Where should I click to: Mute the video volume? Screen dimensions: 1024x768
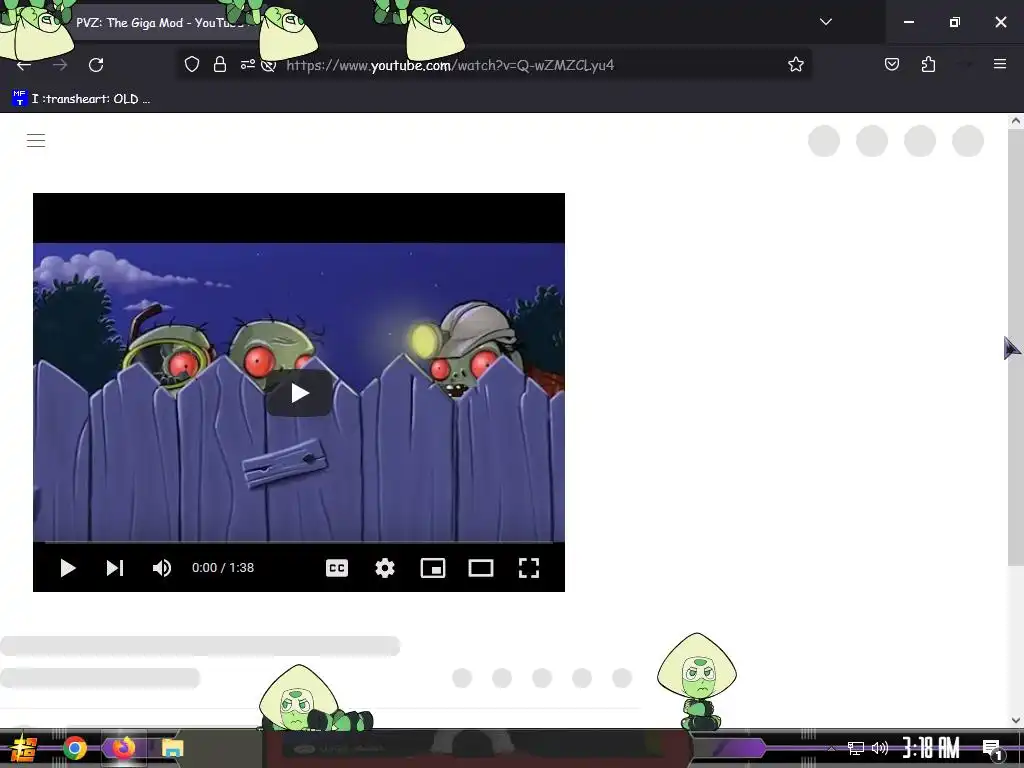[161, 568]
